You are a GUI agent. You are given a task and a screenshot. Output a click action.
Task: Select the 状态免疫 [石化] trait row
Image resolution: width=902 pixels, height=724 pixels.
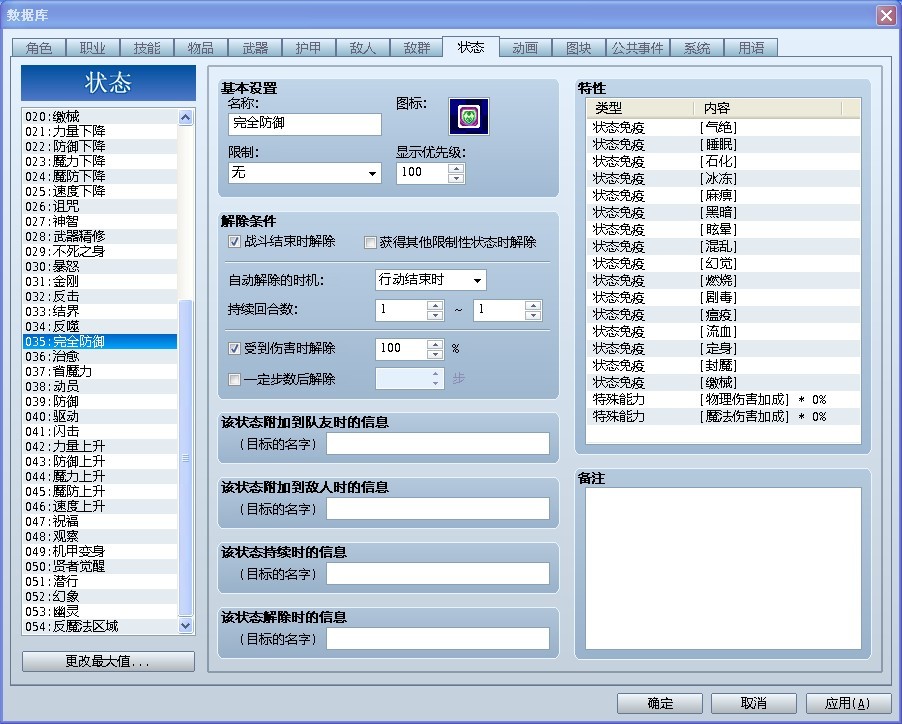tap(723, 162)
